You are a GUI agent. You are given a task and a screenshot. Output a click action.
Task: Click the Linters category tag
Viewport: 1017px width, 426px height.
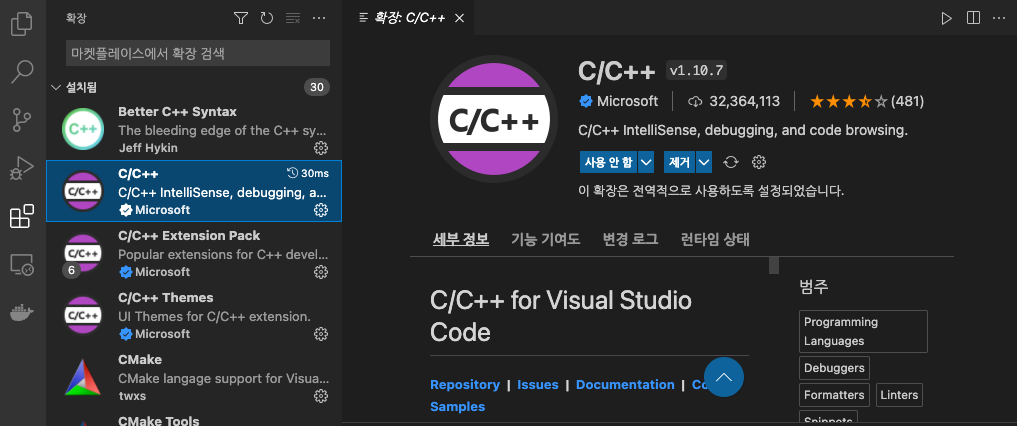pyautogui.click(x=899, y=394)
